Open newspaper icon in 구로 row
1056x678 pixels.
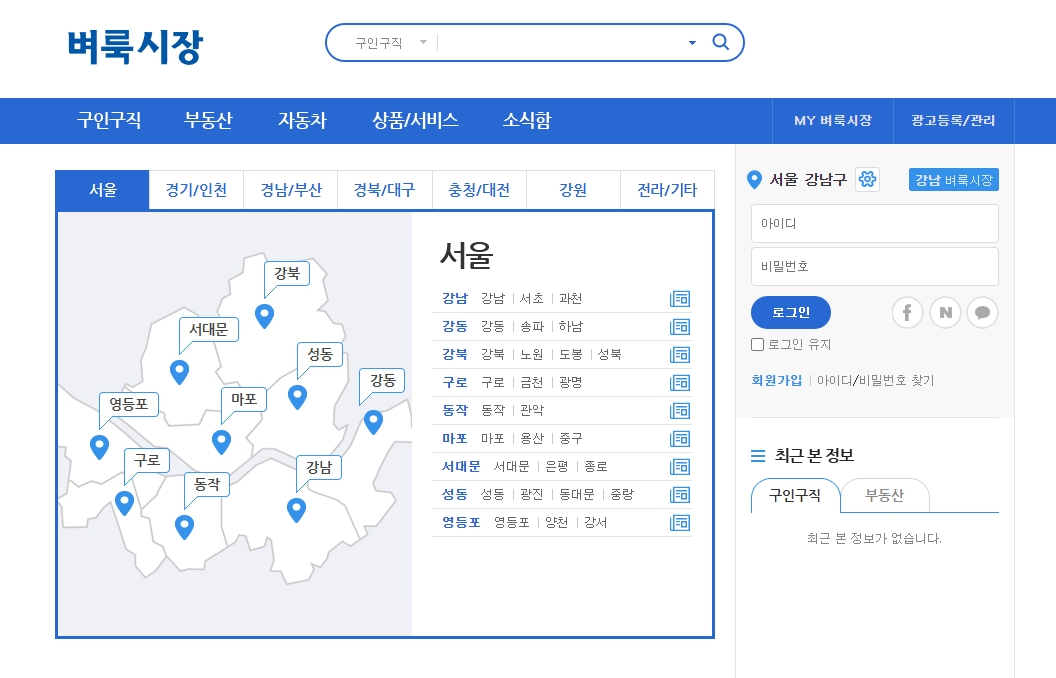point(680,383)
